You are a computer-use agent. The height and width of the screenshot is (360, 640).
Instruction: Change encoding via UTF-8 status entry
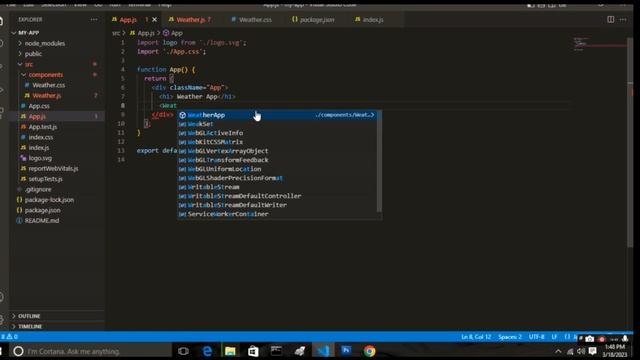coord(536,337)
